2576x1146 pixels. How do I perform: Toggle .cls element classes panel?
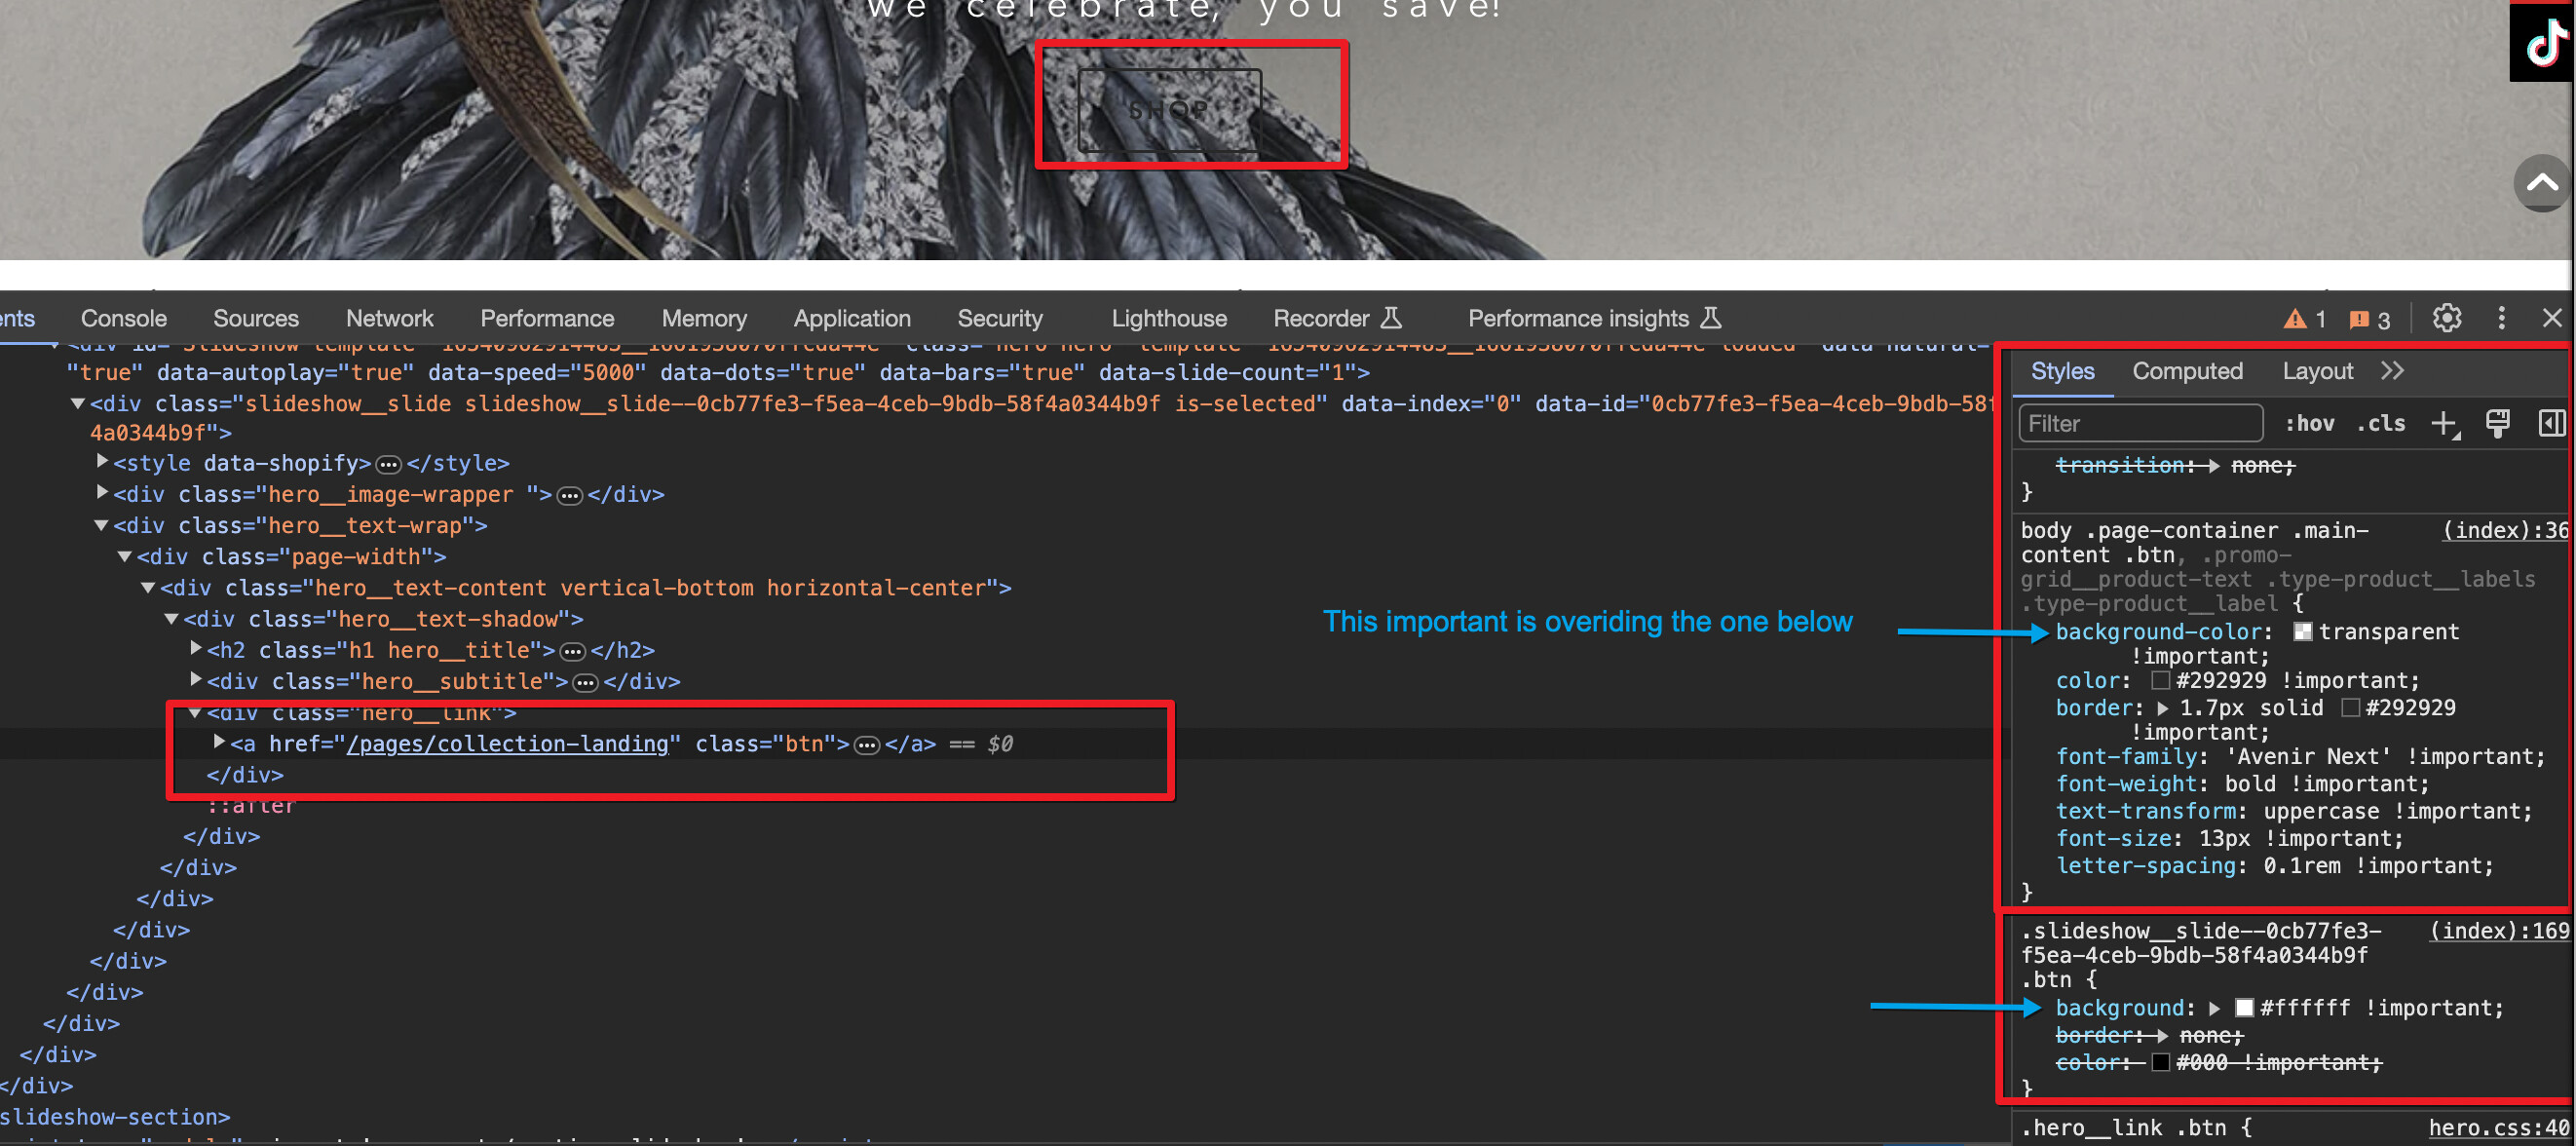[x=2381, y=423]
